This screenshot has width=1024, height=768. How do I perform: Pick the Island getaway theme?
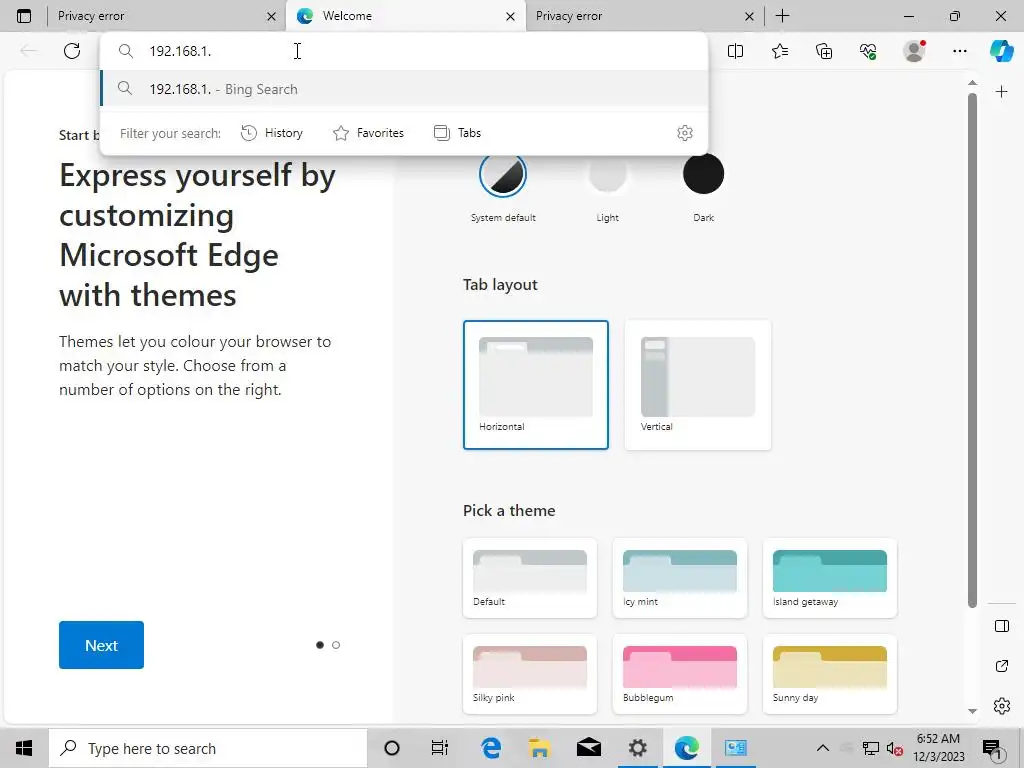[x=829, y=578]
